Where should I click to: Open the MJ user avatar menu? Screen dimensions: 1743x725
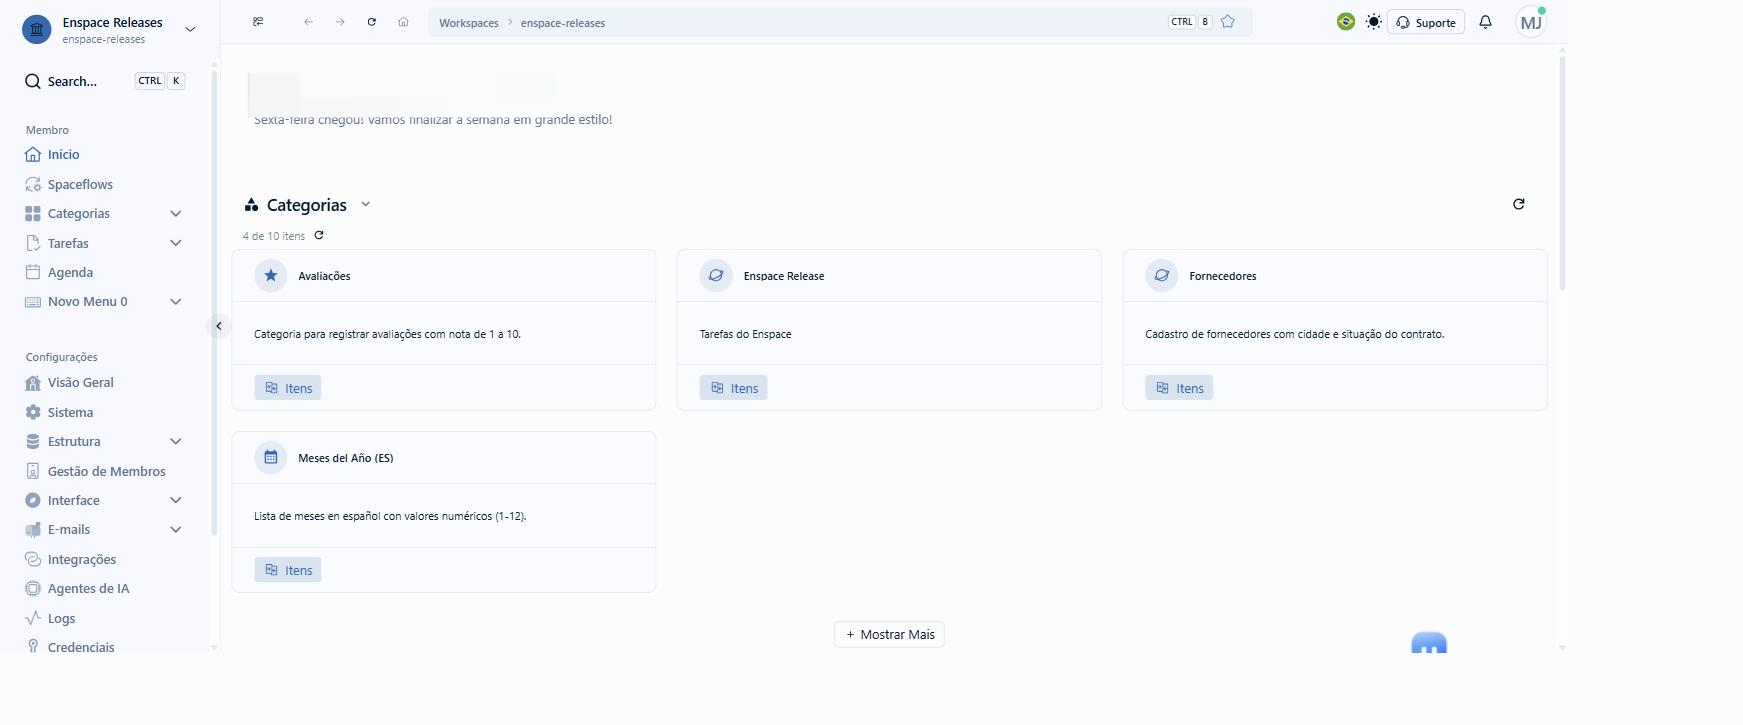click(1531, 22)
